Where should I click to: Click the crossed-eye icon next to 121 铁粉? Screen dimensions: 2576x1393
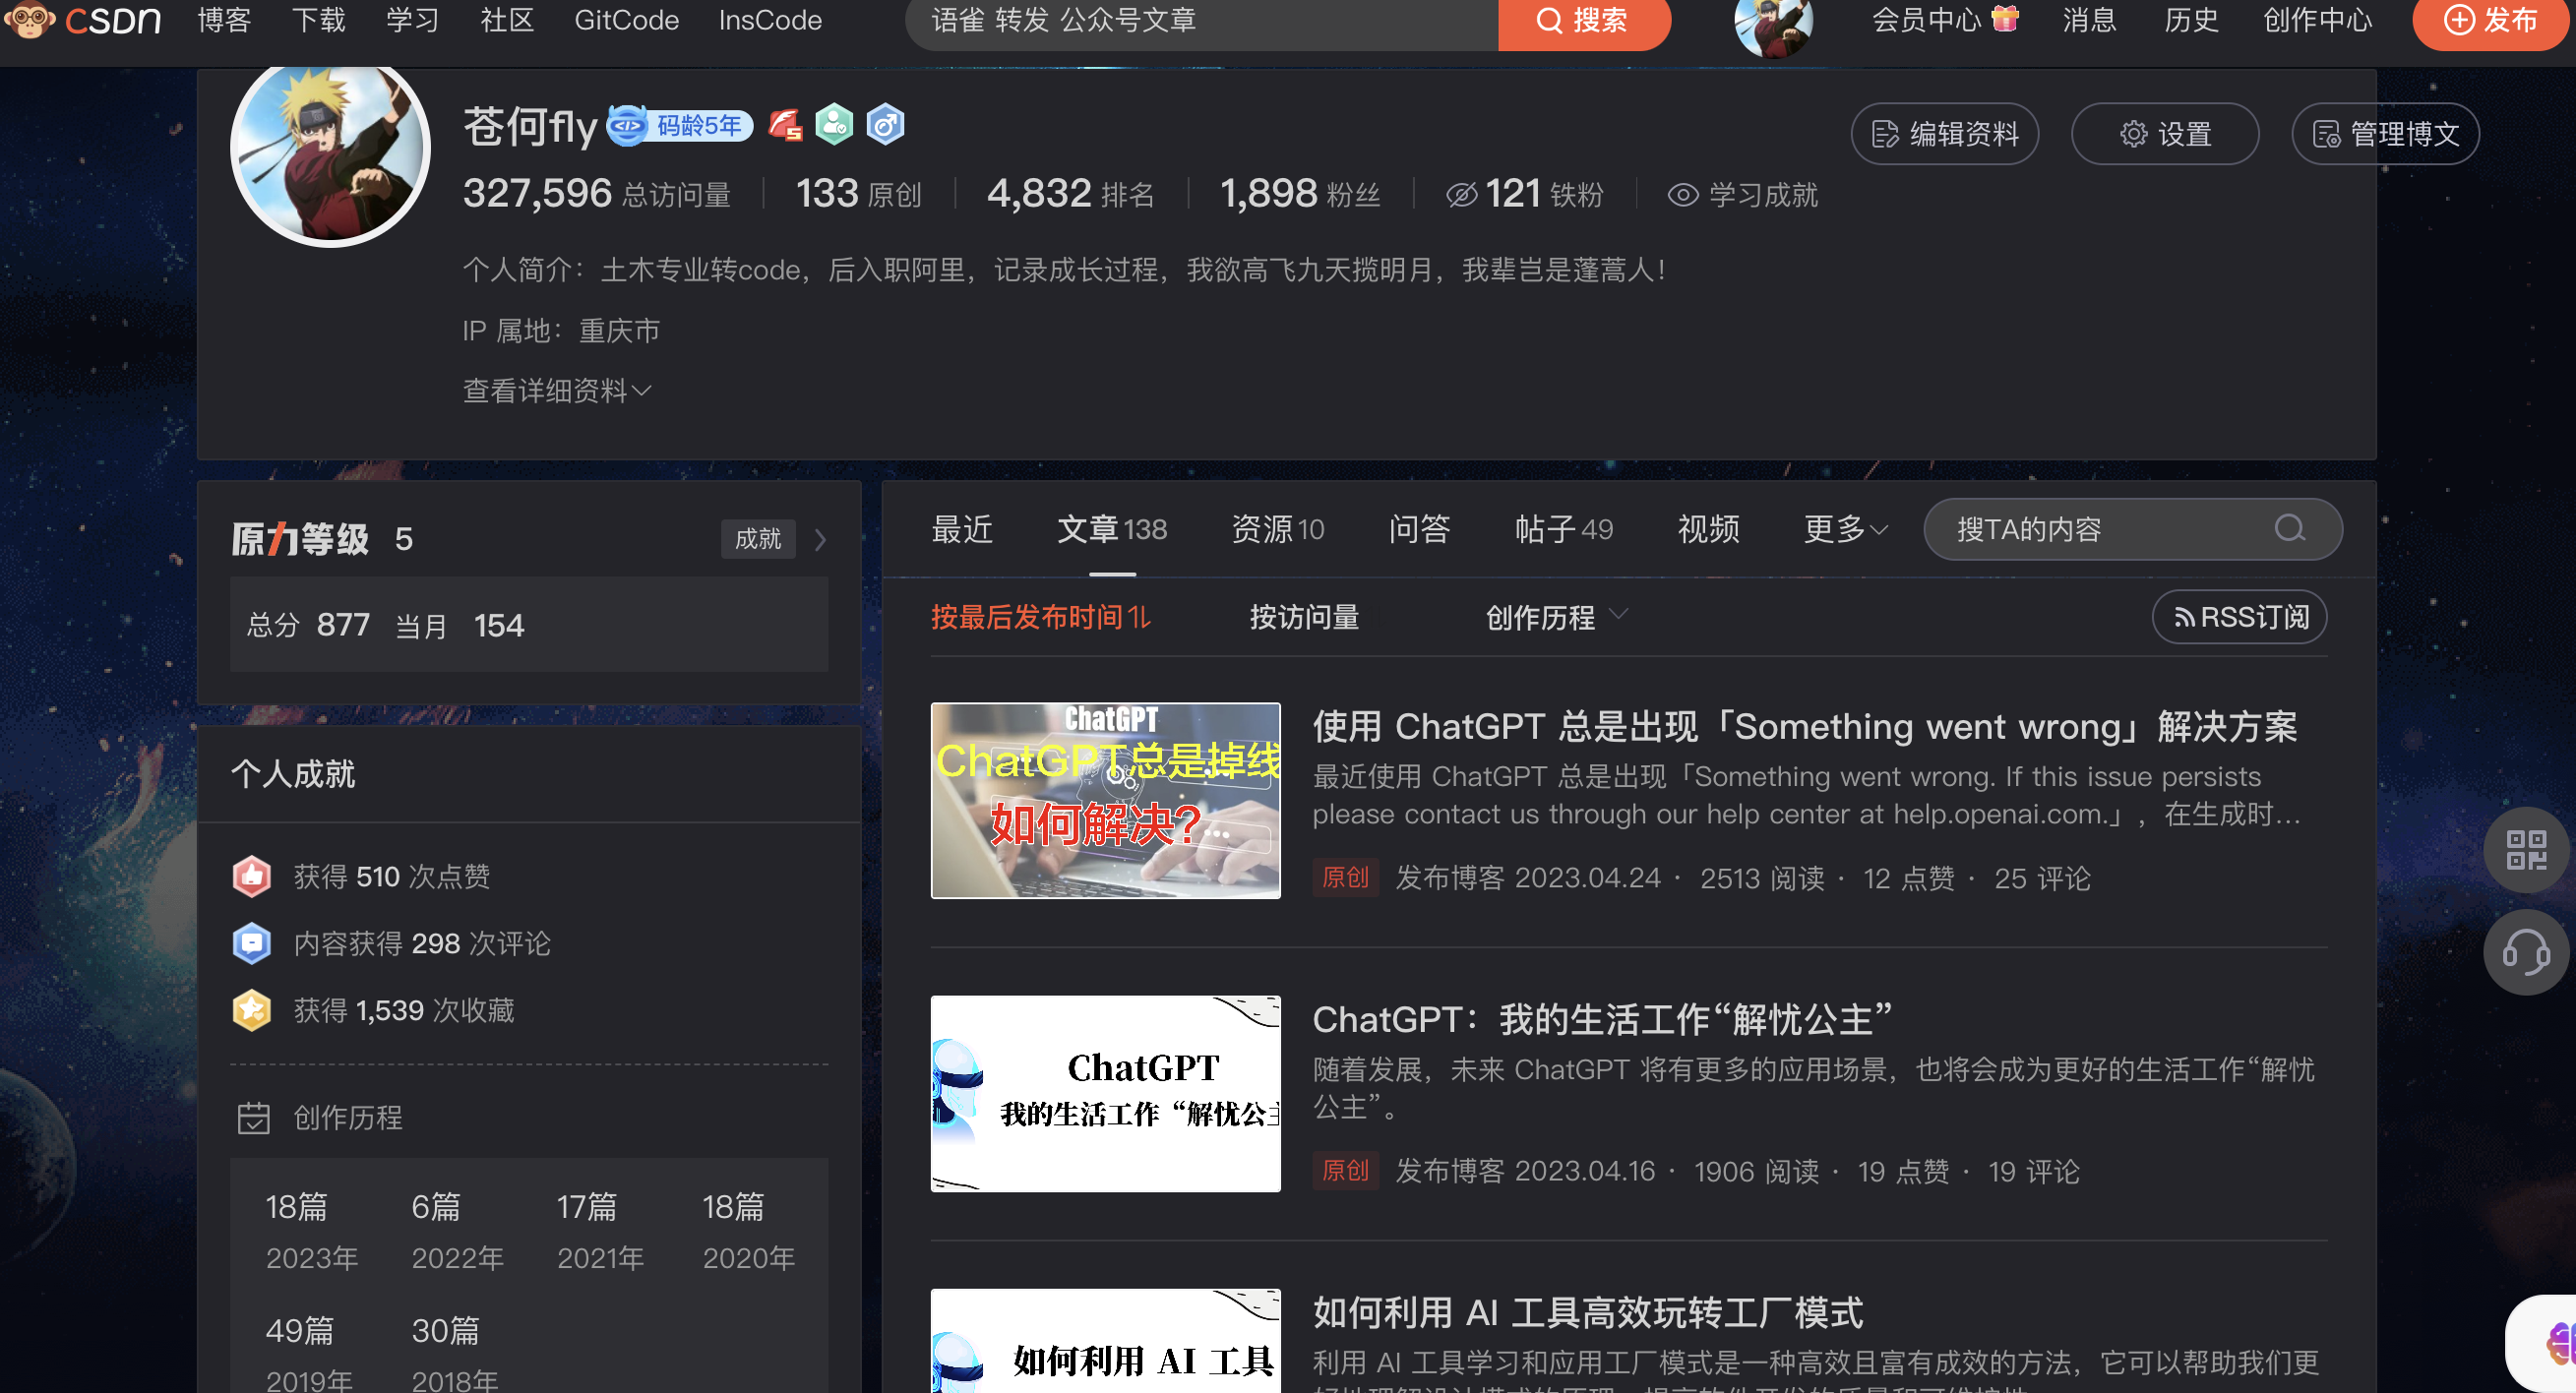pyautogui.click(x=1461, y=195)
